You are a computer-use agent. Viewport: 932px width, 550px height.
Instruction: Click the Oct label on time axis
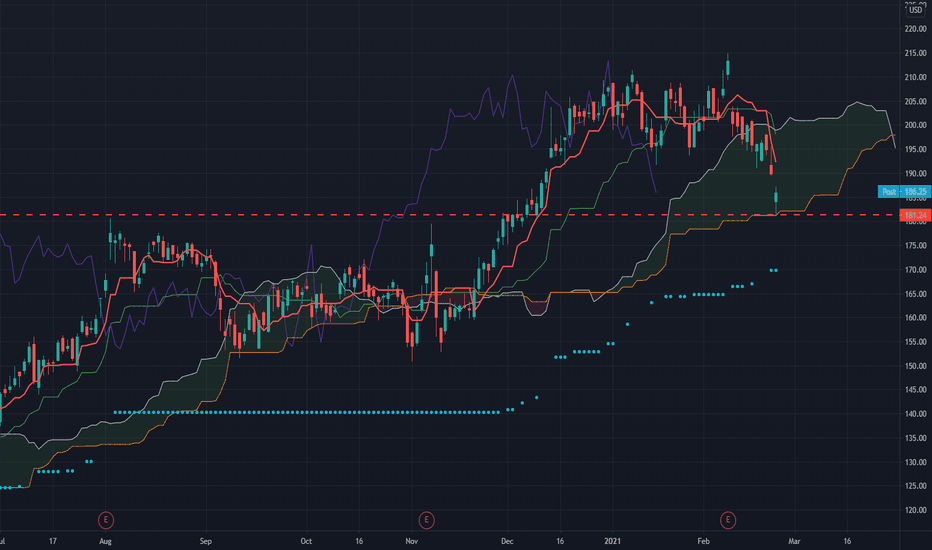point(306,541)
